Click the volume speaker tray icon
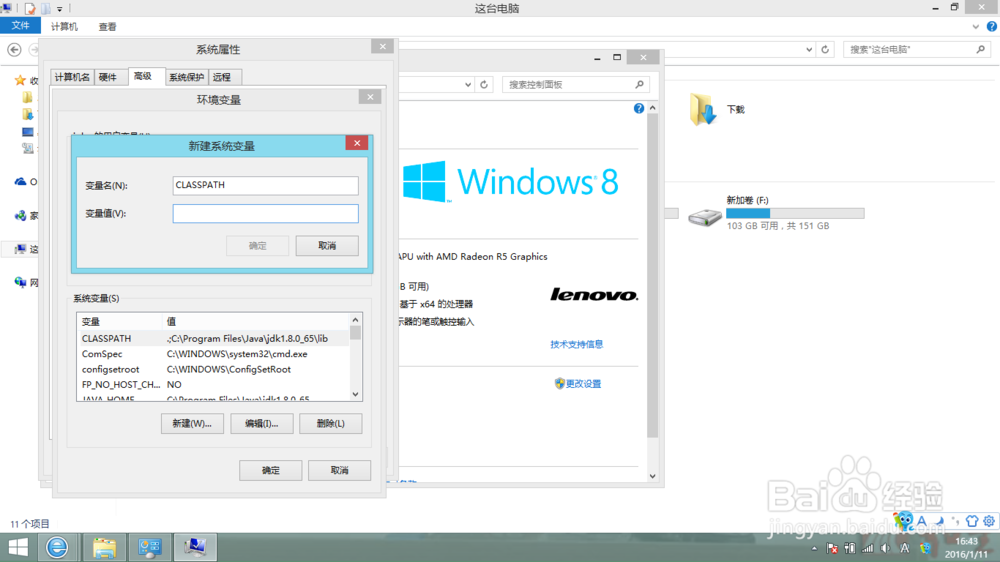Viewport: 1000px width, 562px height. [x=885, y=548]
